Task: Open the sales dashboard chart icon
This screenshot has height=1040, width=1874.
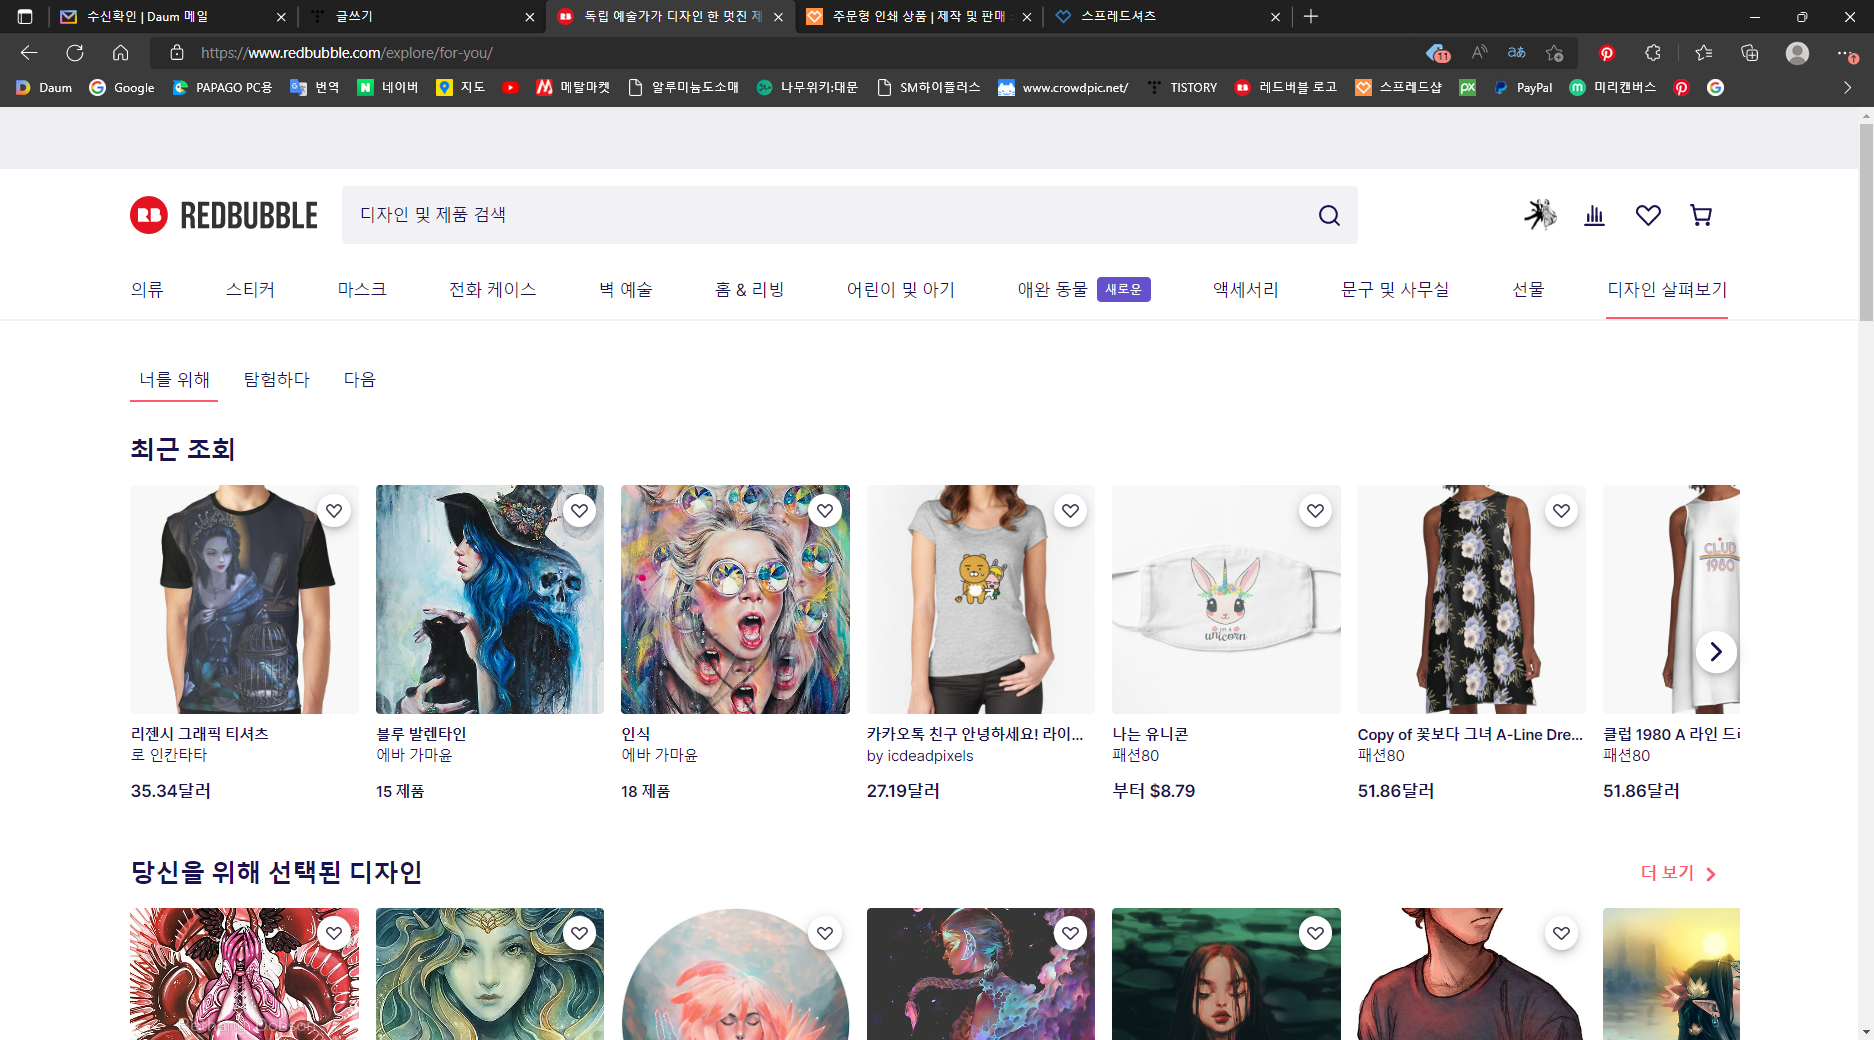Action: tap(1594, 215)
